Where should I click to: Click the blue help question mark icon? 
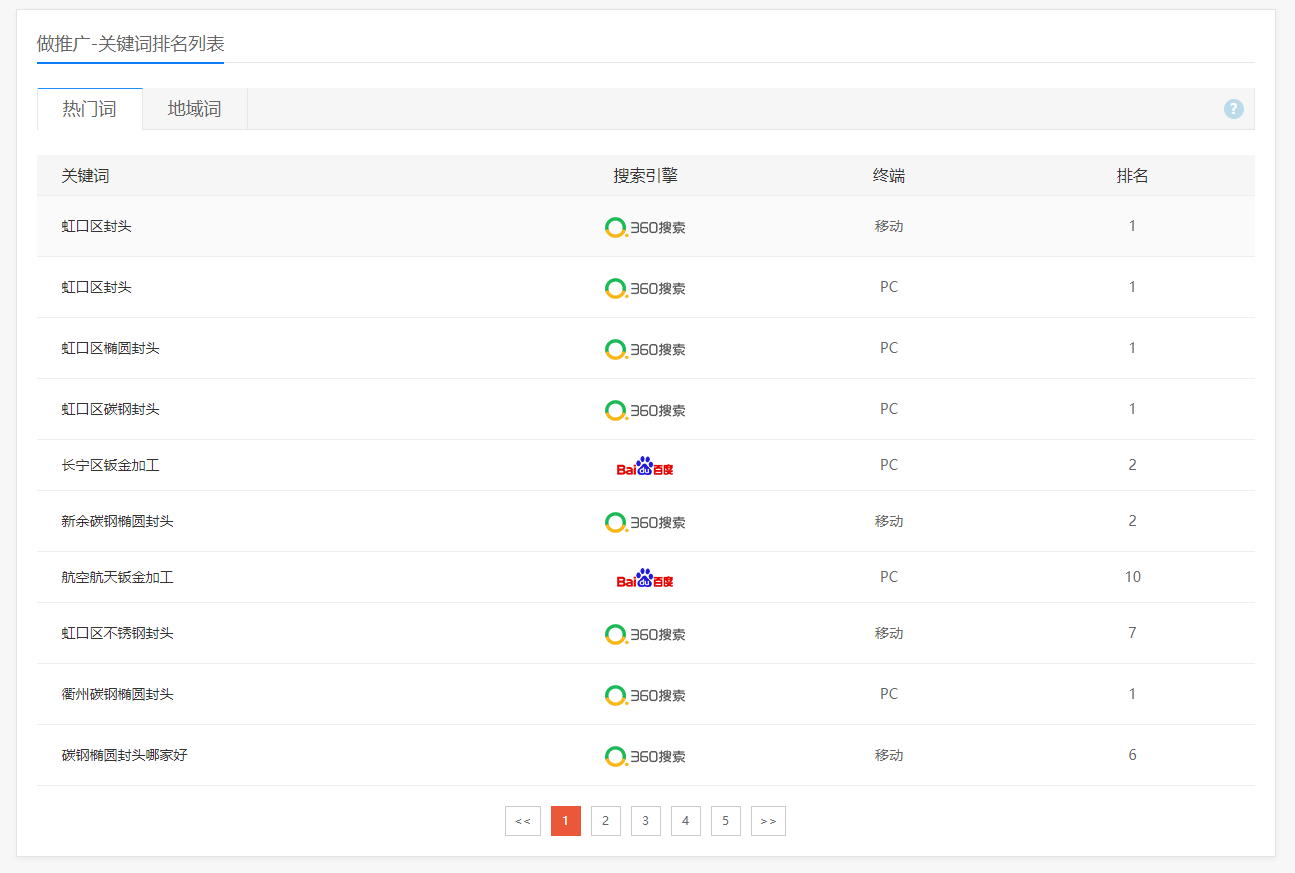[1233, 109]
